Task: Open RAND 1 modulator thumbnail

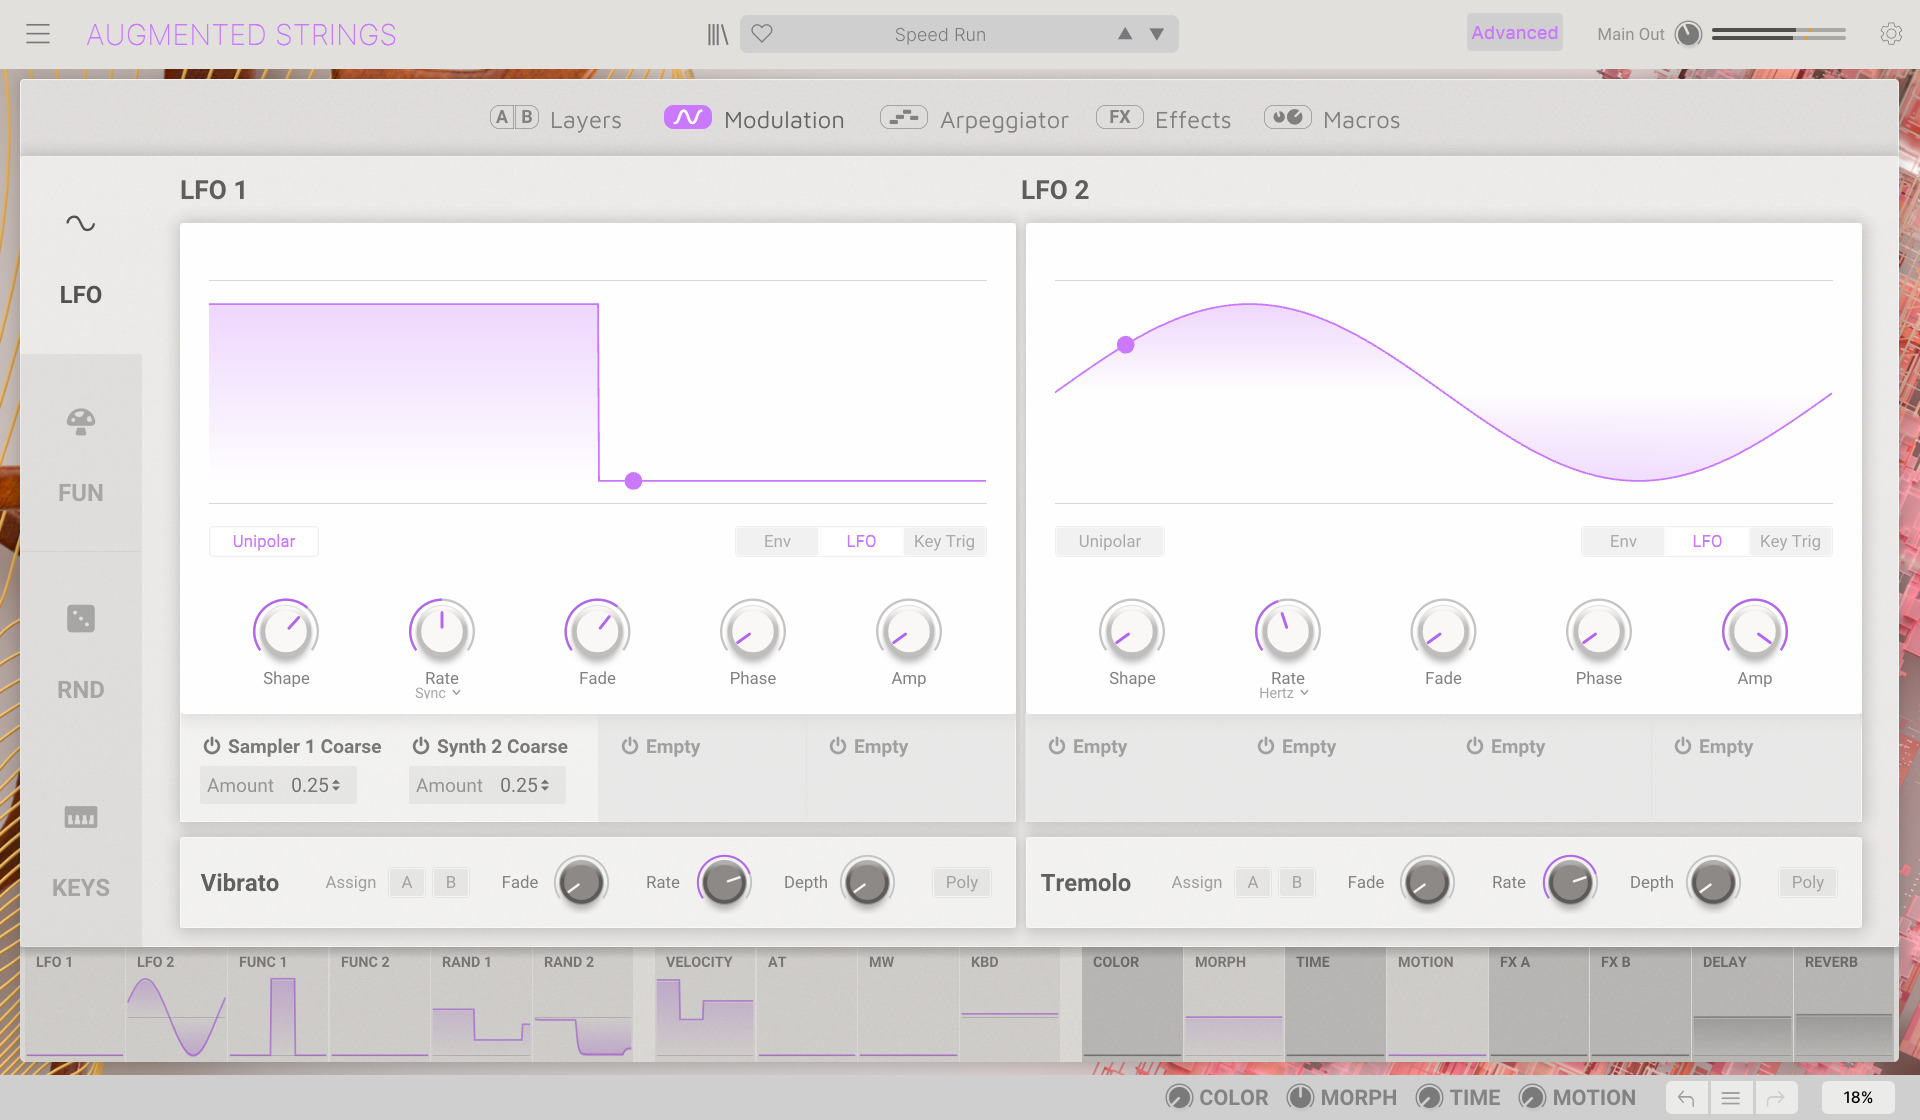Action: 482,1005
